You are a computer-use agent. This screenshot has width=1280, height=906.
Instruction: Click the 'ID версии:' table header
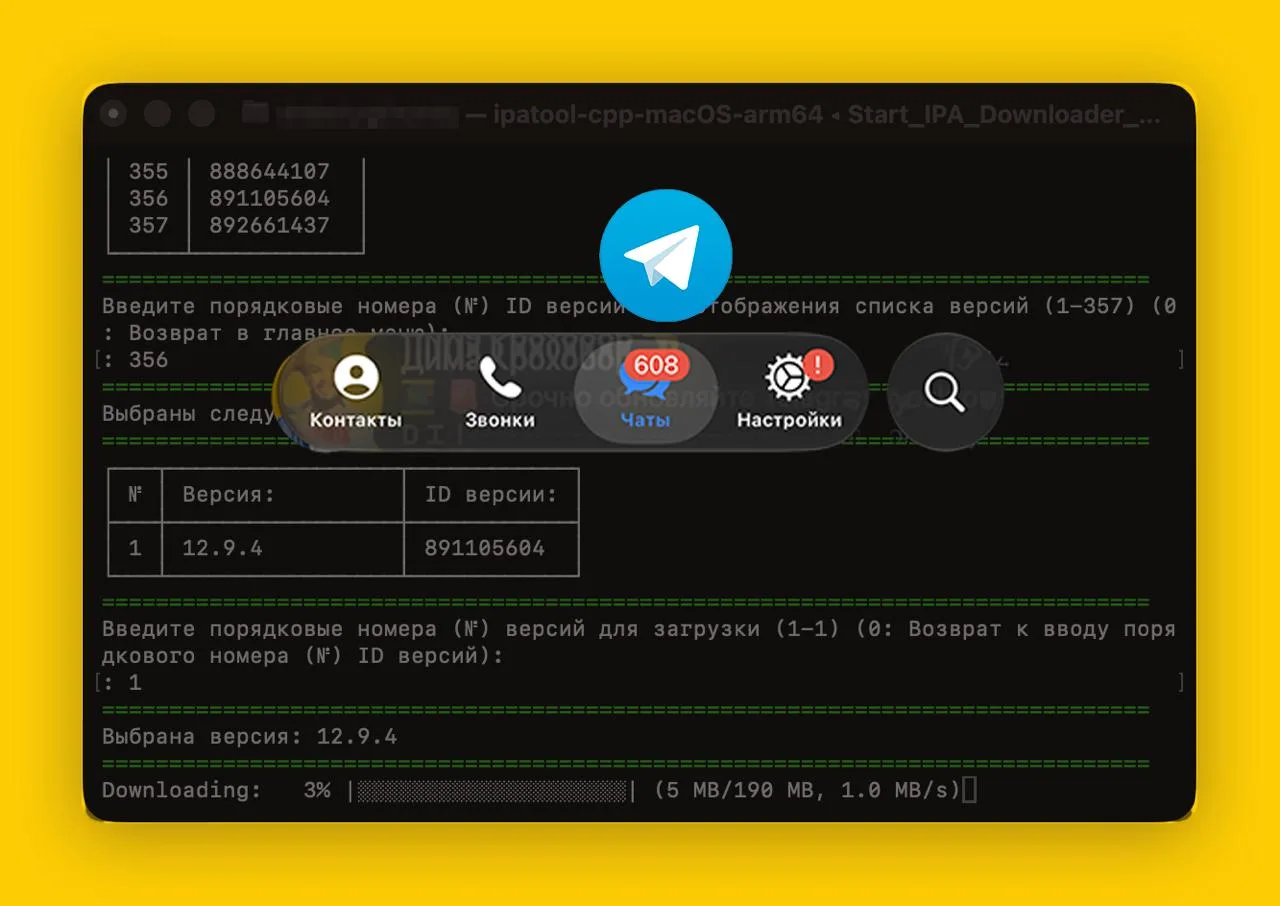pos(491,494)
